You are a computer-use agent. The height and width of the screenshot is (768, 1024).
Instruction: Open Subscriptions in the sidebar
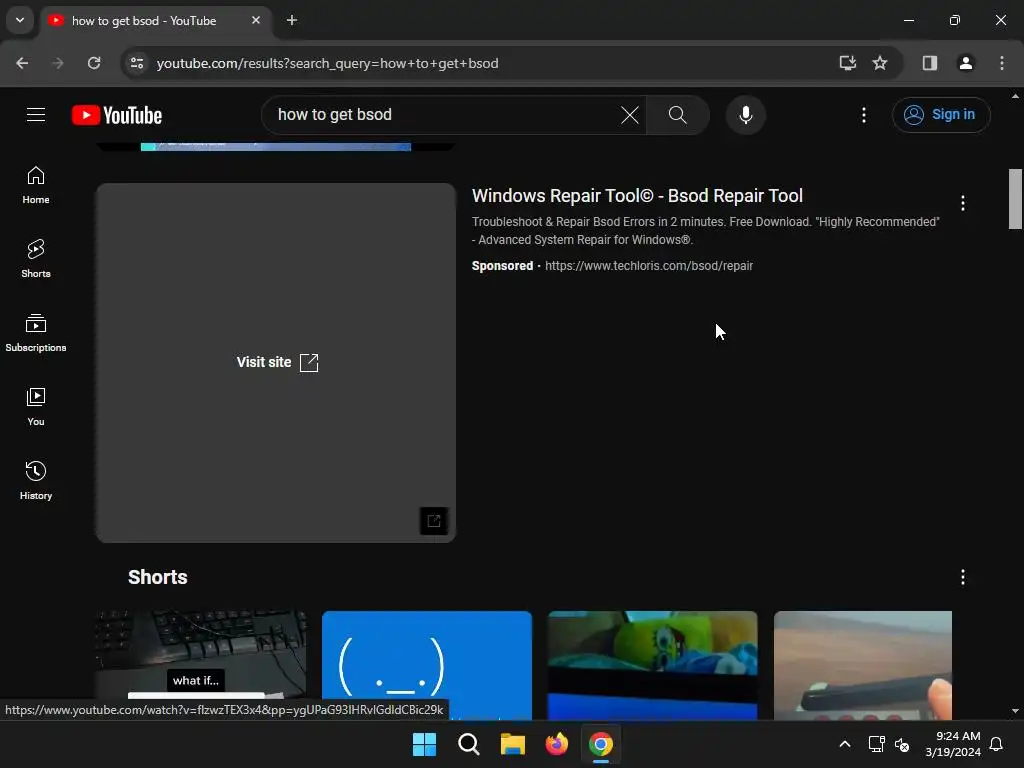click(36, 333)
